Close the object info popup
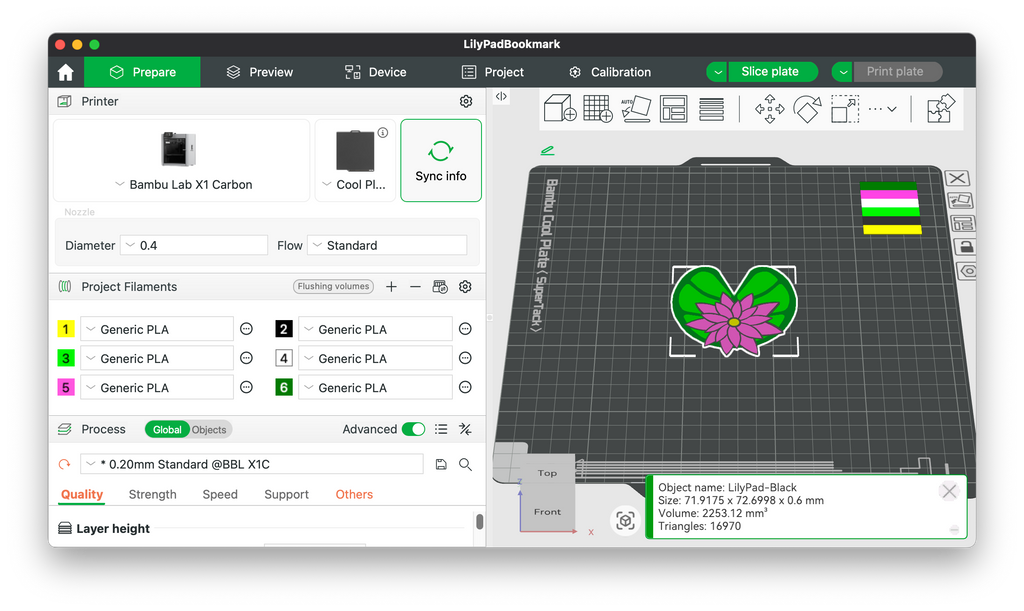This screenshot has width=1024, height=611. pyautogui.click(x=949, y=492)
